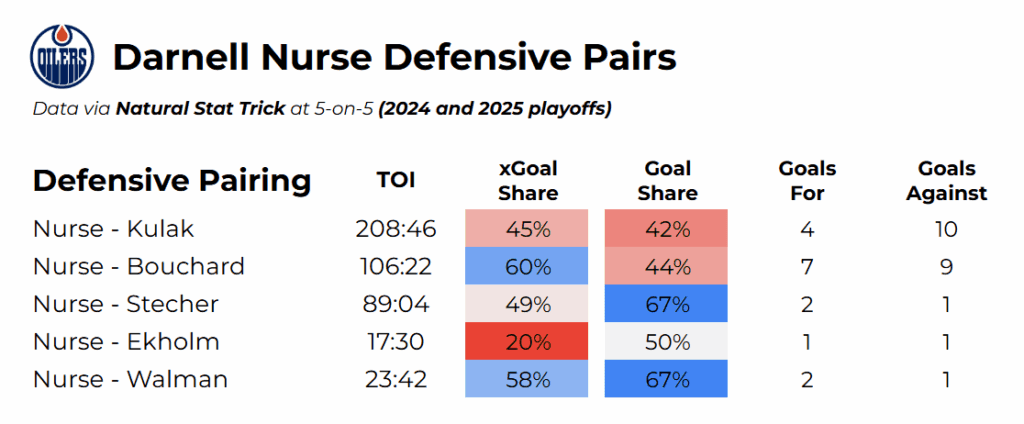Select the blue 60% xGoal Share cell
Viewport: 1024px width, 424px height.
527,267
